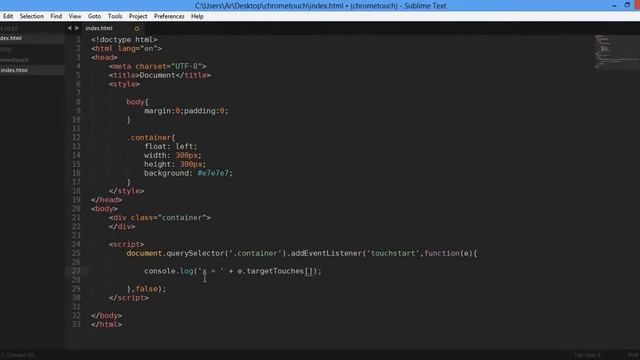Minimize the Sublime Text window

[614, 5]
